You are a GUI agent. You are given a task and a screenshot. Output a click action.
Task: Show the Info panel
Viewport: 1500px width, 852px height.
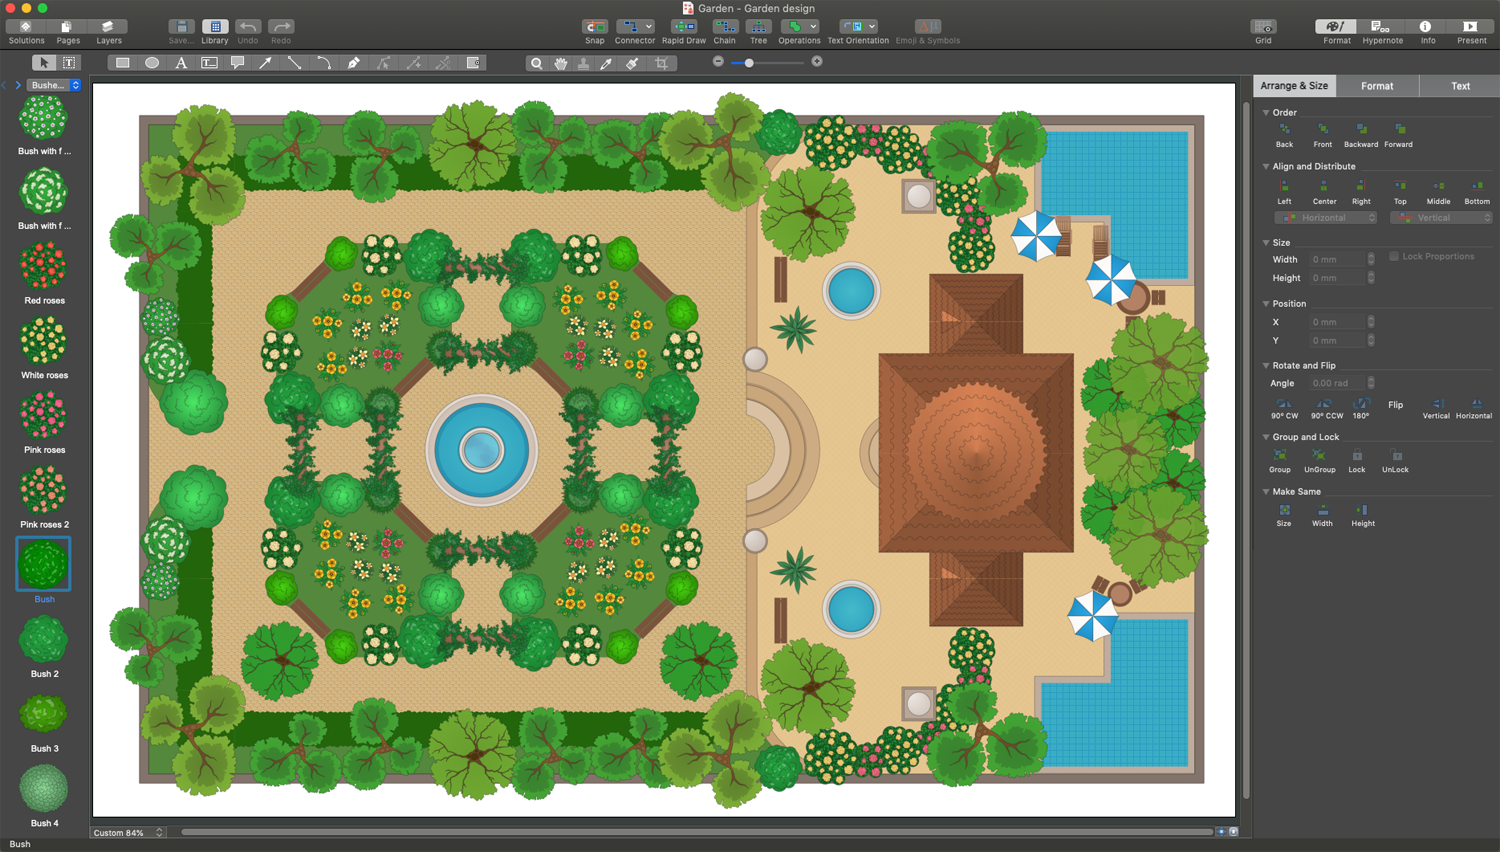1427,32
